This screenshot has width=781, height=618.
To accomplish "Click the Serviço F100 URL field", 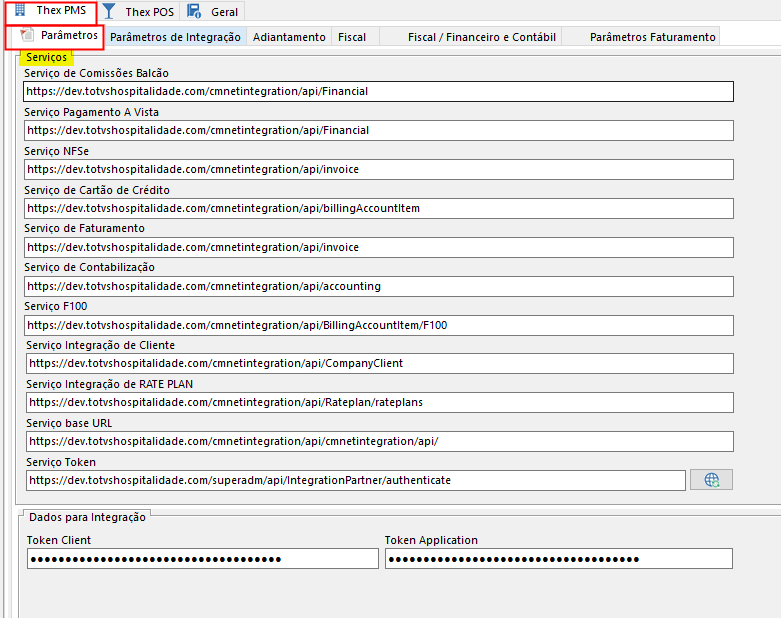I will [x=379, y=325].
